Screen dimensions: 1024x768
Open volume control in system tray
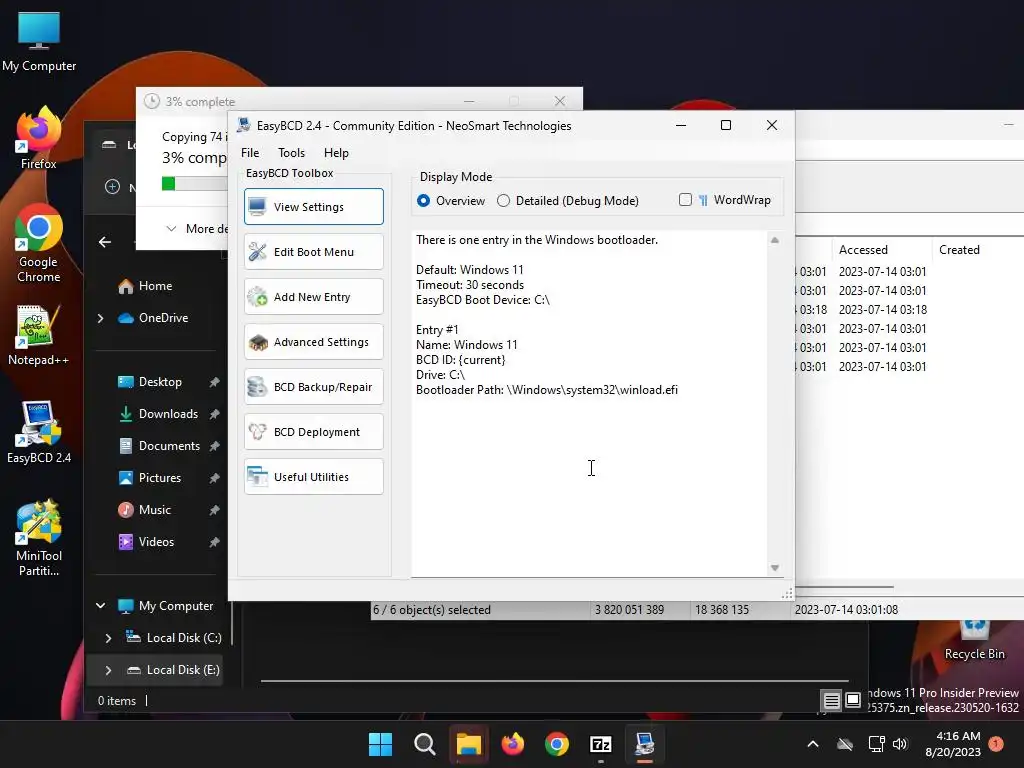[900, 744]
